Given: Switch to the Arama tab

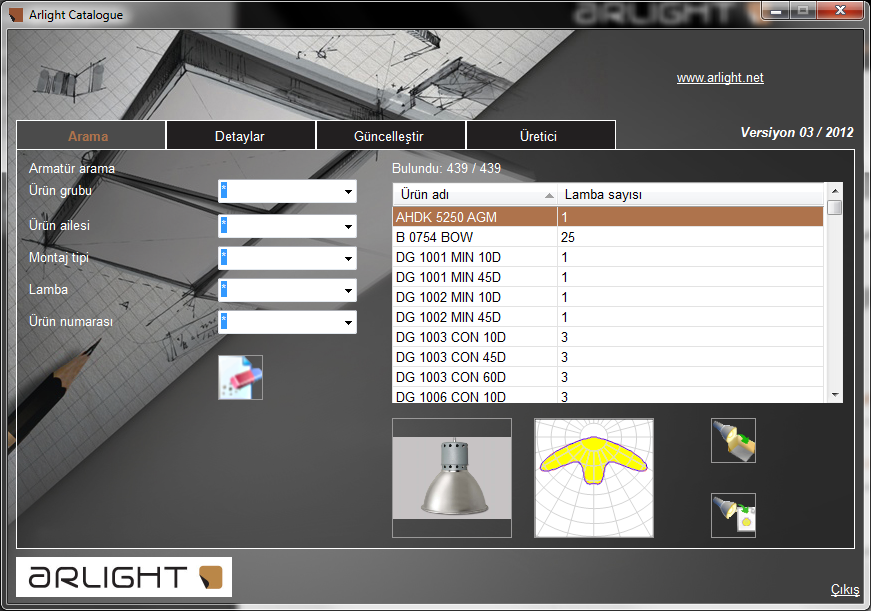Looking at the screenshot, I should (x=91, y=136).
